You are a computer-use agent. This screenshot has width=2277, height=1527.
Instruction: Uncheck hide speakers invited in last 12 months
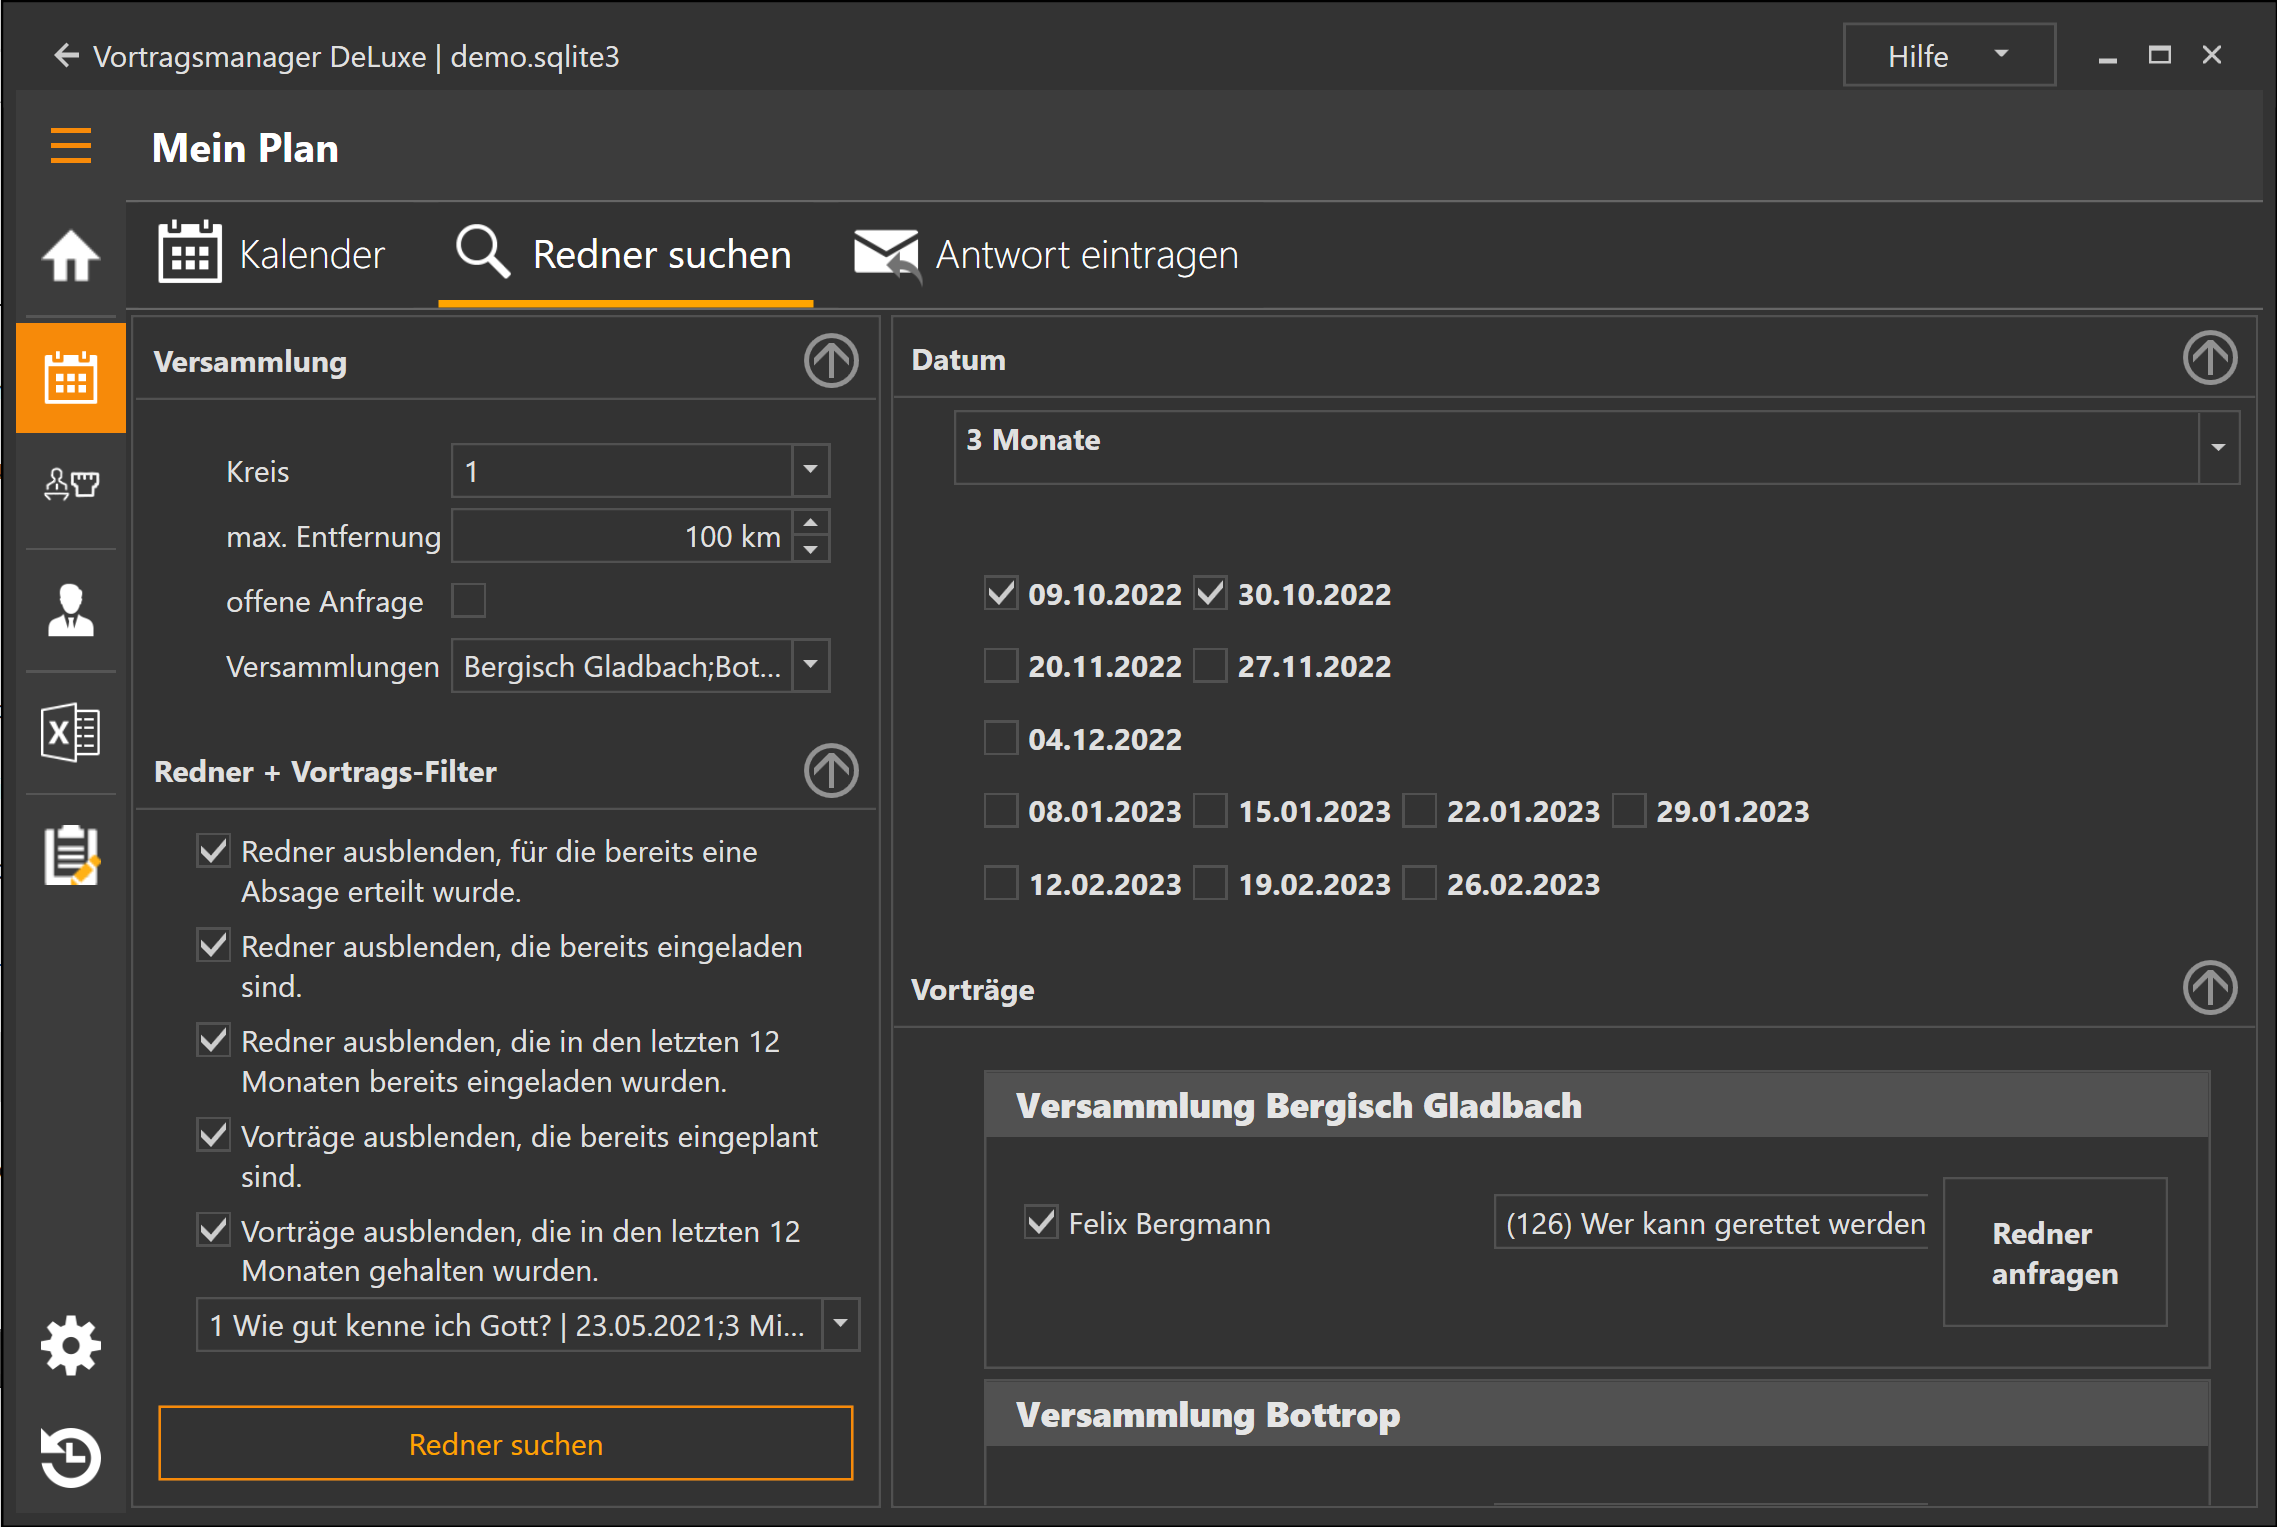213,1041
